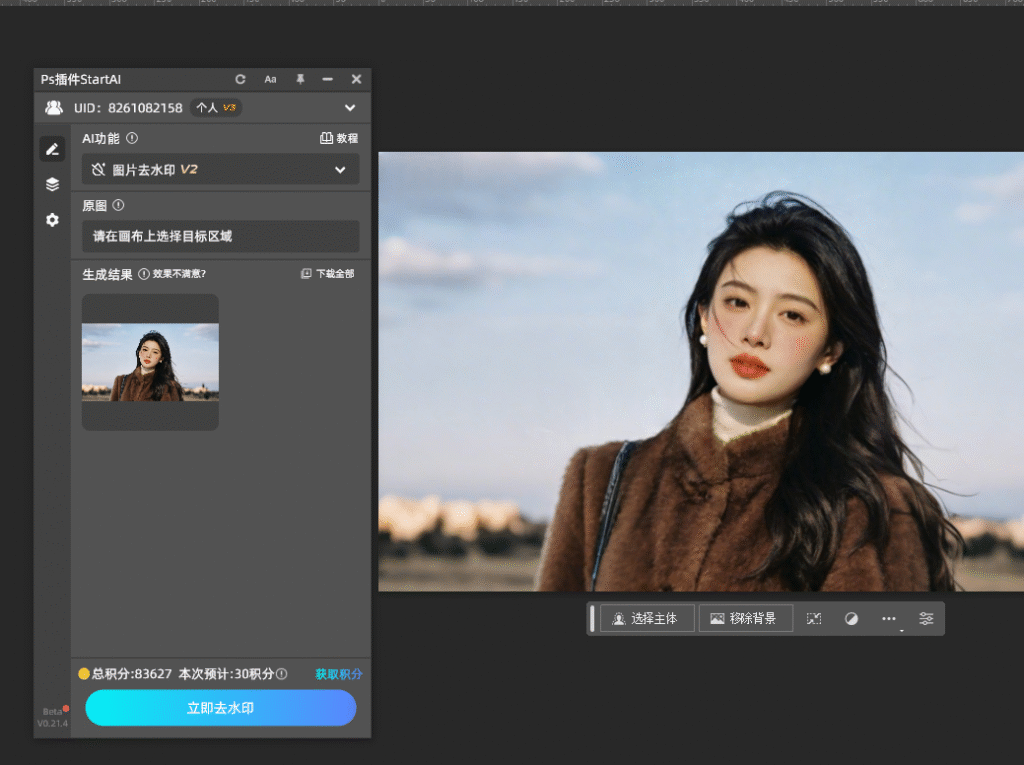The width and height of the screenshot is (1024, 765).
Task: Click the info icon beside 原图
Action: coord(118,205)
